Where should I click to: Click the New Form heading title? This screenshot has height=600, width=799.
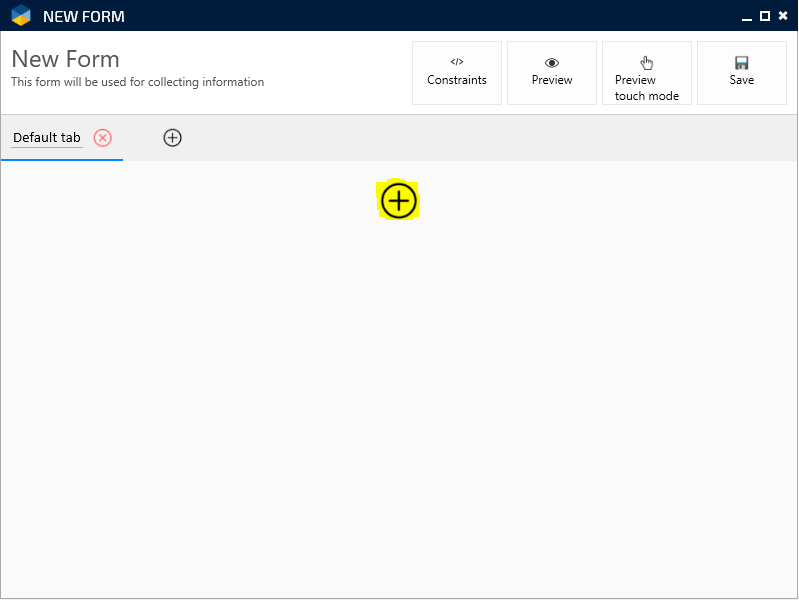click(66, 59)
